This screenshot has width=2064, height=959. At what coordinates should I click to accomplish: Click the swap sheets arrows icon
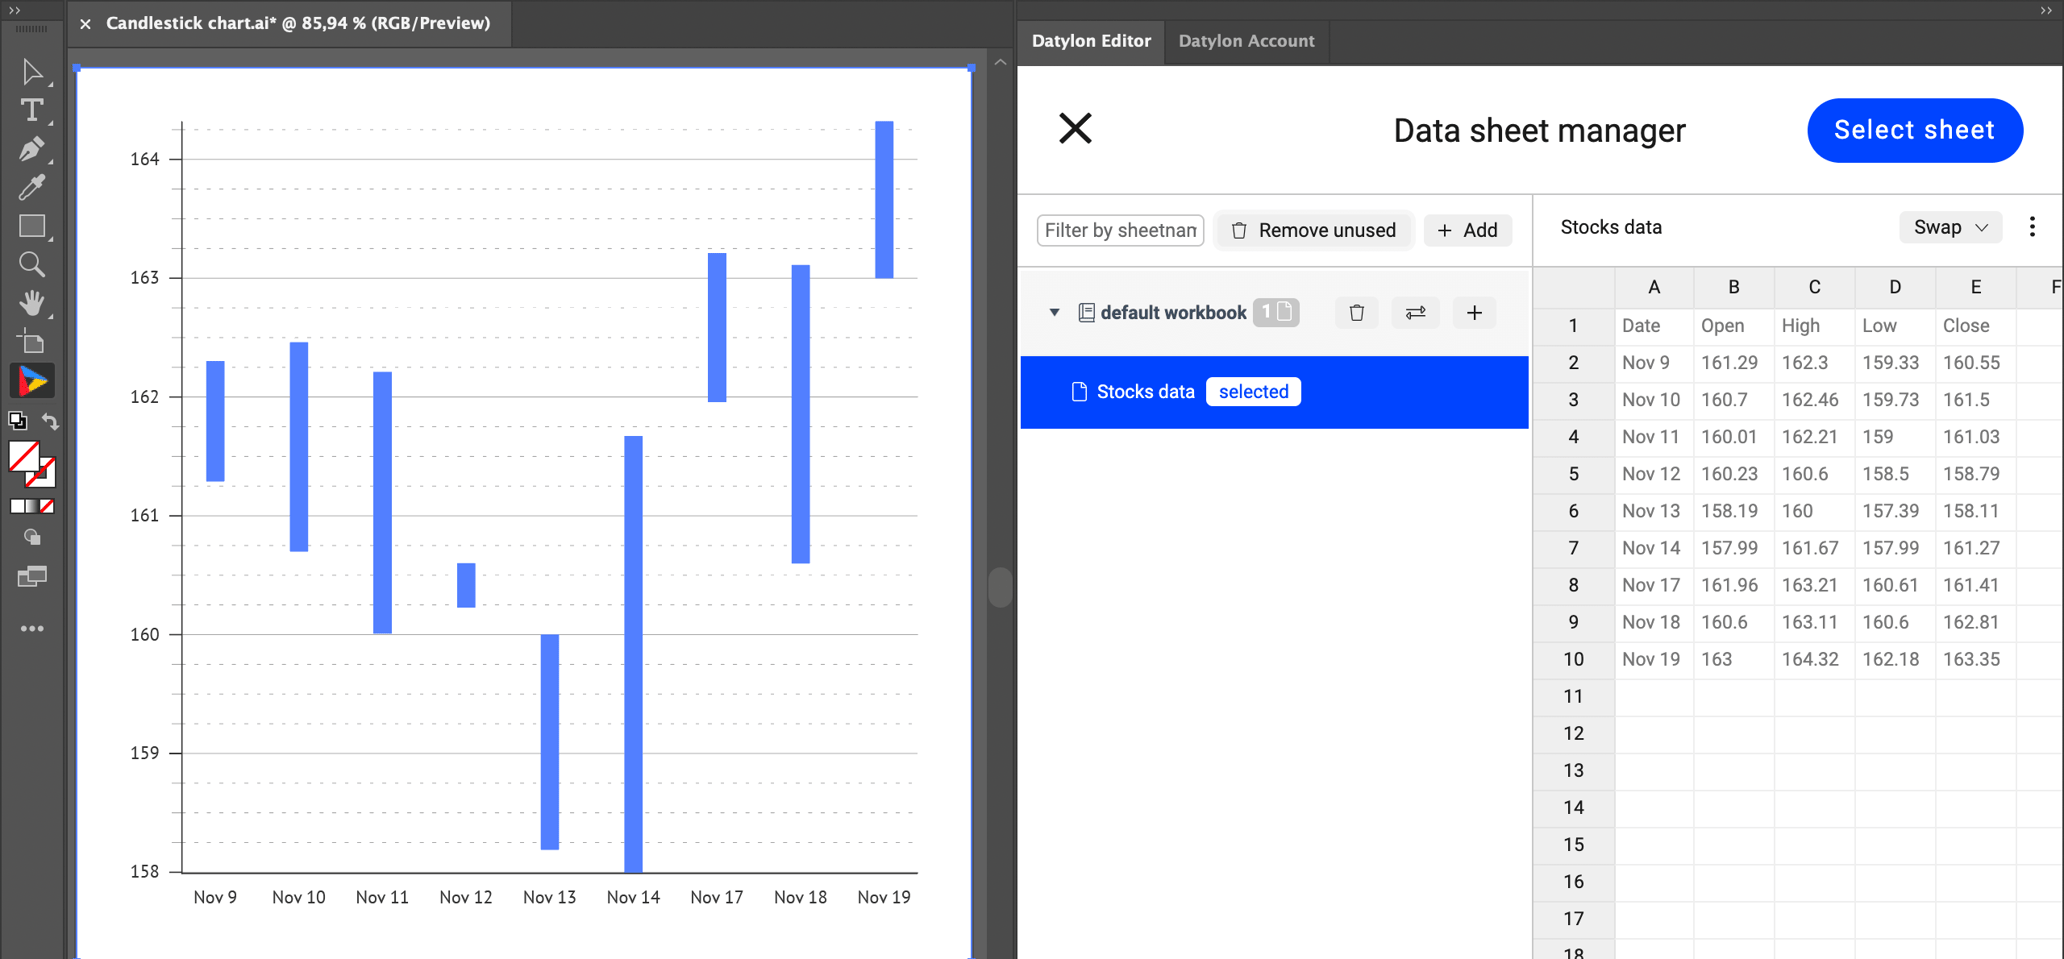coord(1415,312)
